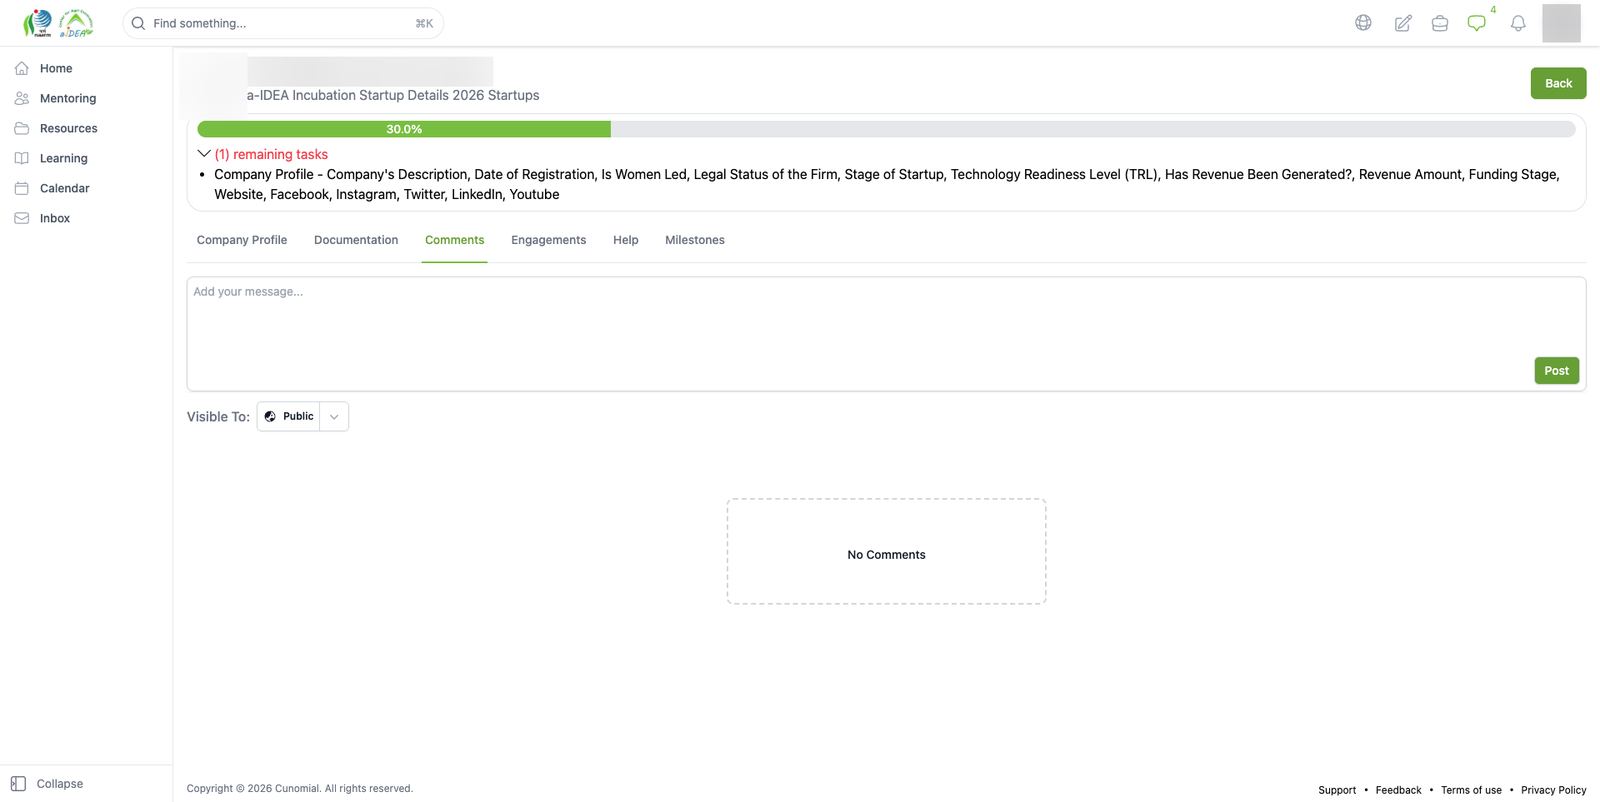1600x802 pixels.
Task: Open the Privacy Policy link
Action: coord(1554,790)
